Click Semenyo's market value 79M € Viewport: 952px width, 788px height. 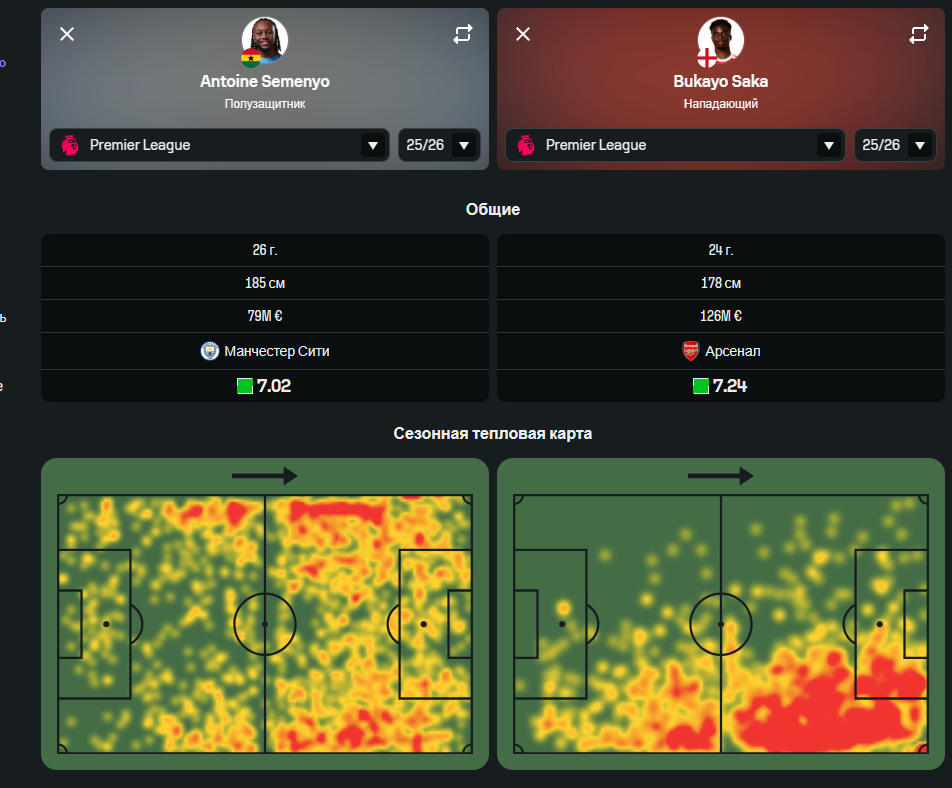[265, 316]
